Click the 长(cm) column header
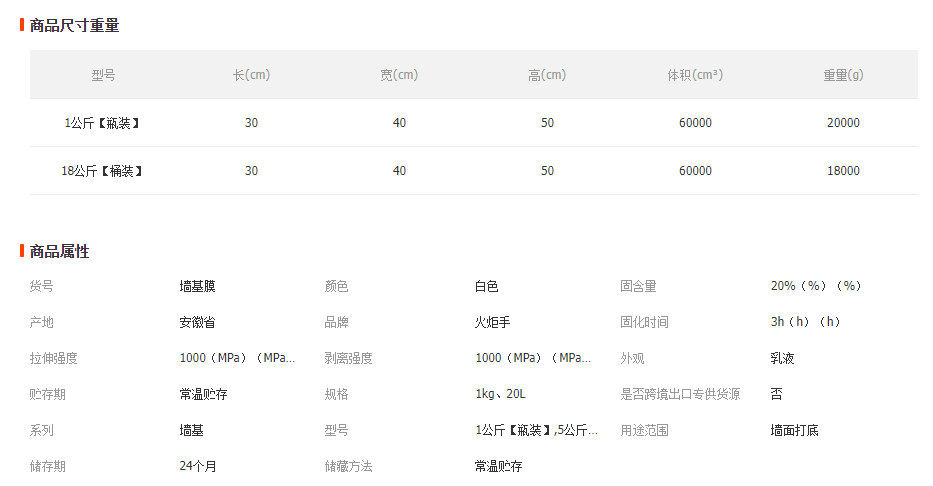This screenshot has width=933, height=486. [x=251, y=75]
